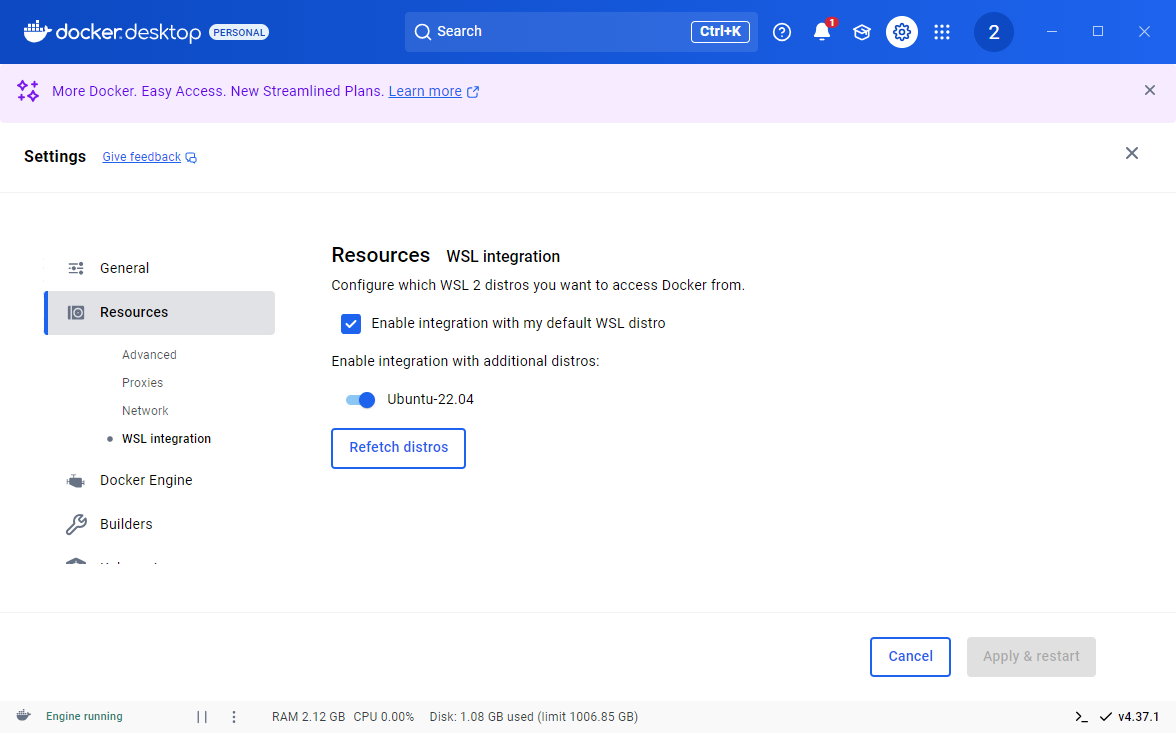
Task: Open the Network subsection
Action: coord(146,411)
